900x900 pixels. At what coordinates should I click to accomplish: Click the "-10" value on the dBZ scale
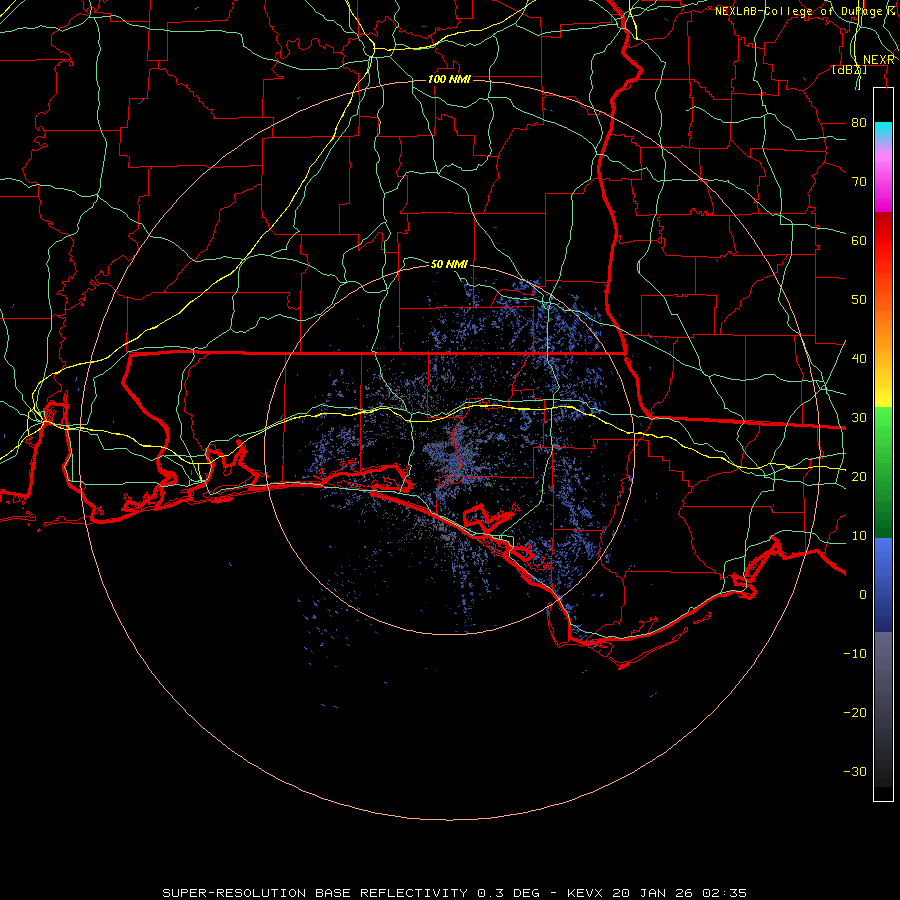coord(855,654)
